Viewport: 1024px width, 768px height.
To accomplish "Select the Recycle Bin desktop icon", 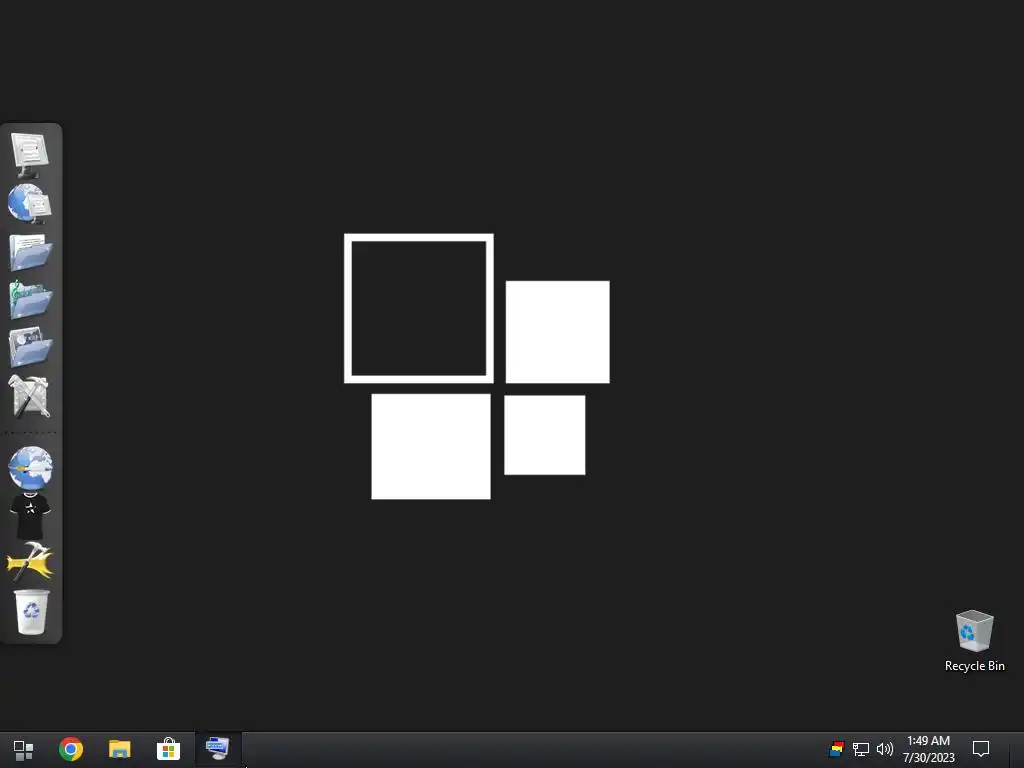I will click(974, 641).
